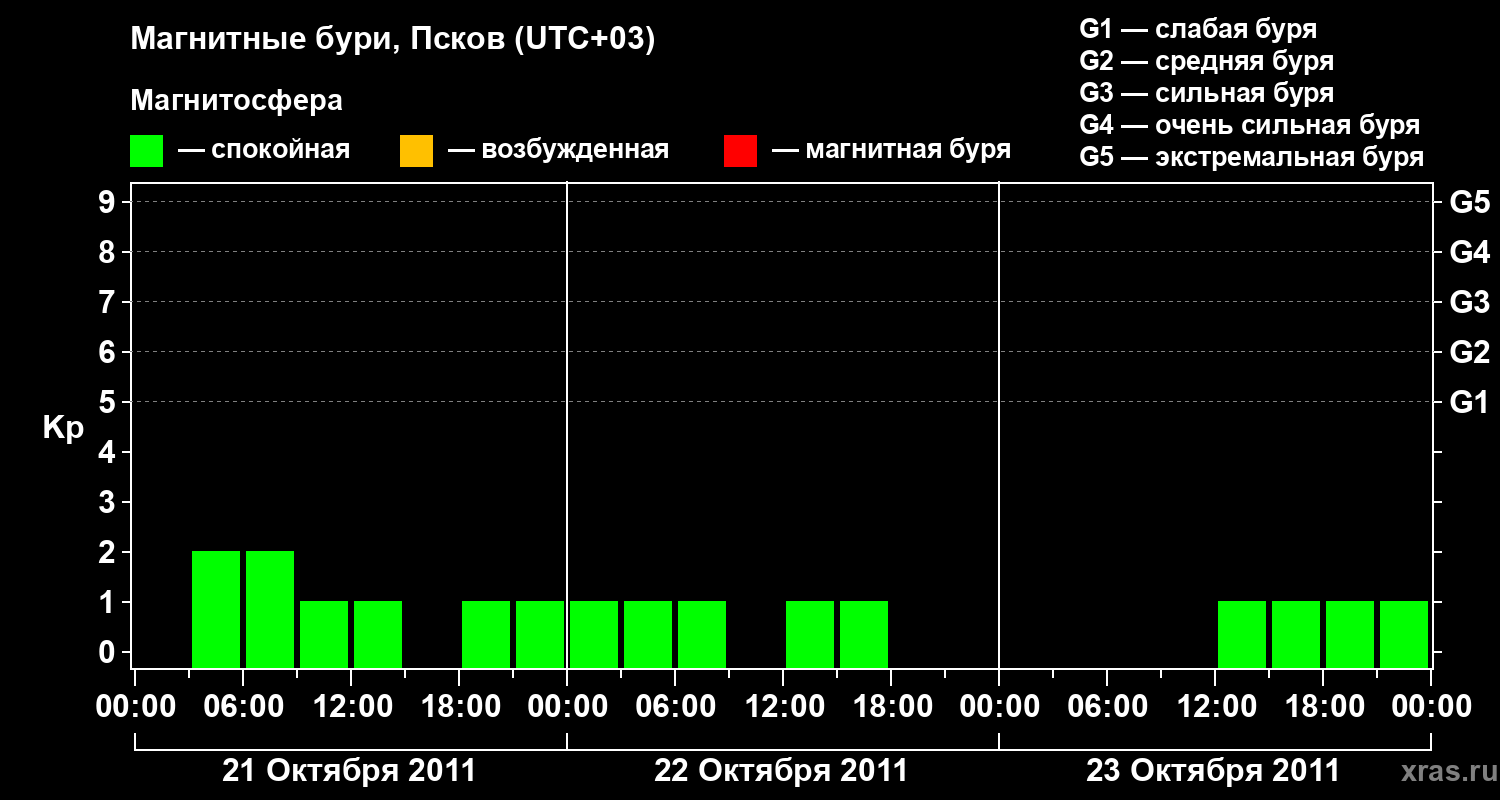Click the second Kp 2 bar on 21 October
Image resolution: width=1500 pixels, height=800 pixels.
[x=270, y=609]
